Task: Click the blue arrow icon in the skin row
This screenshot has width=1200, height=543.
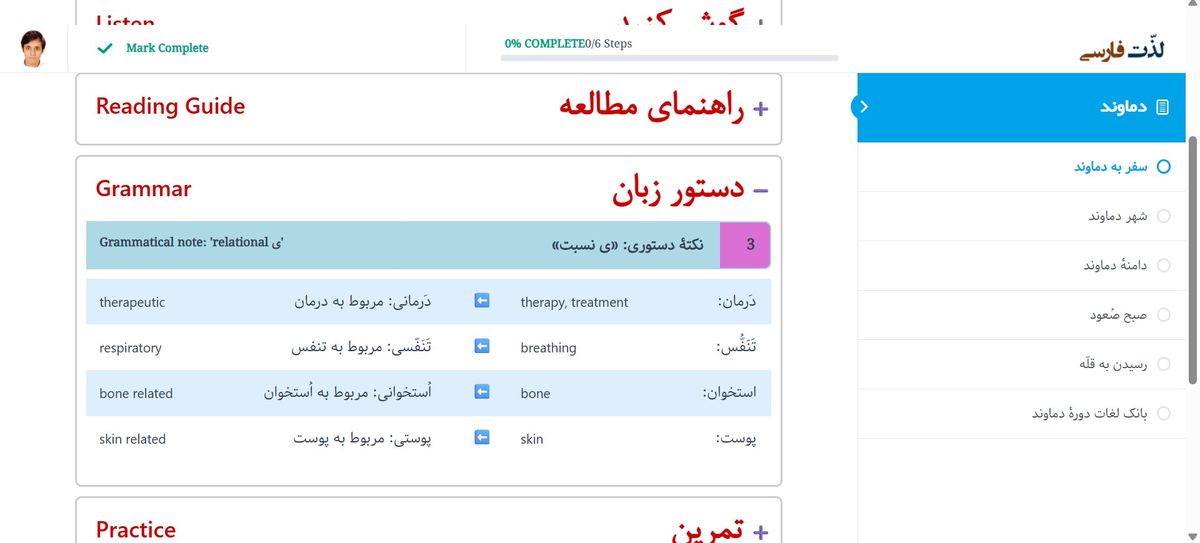Action: click(x=481, y=438)
